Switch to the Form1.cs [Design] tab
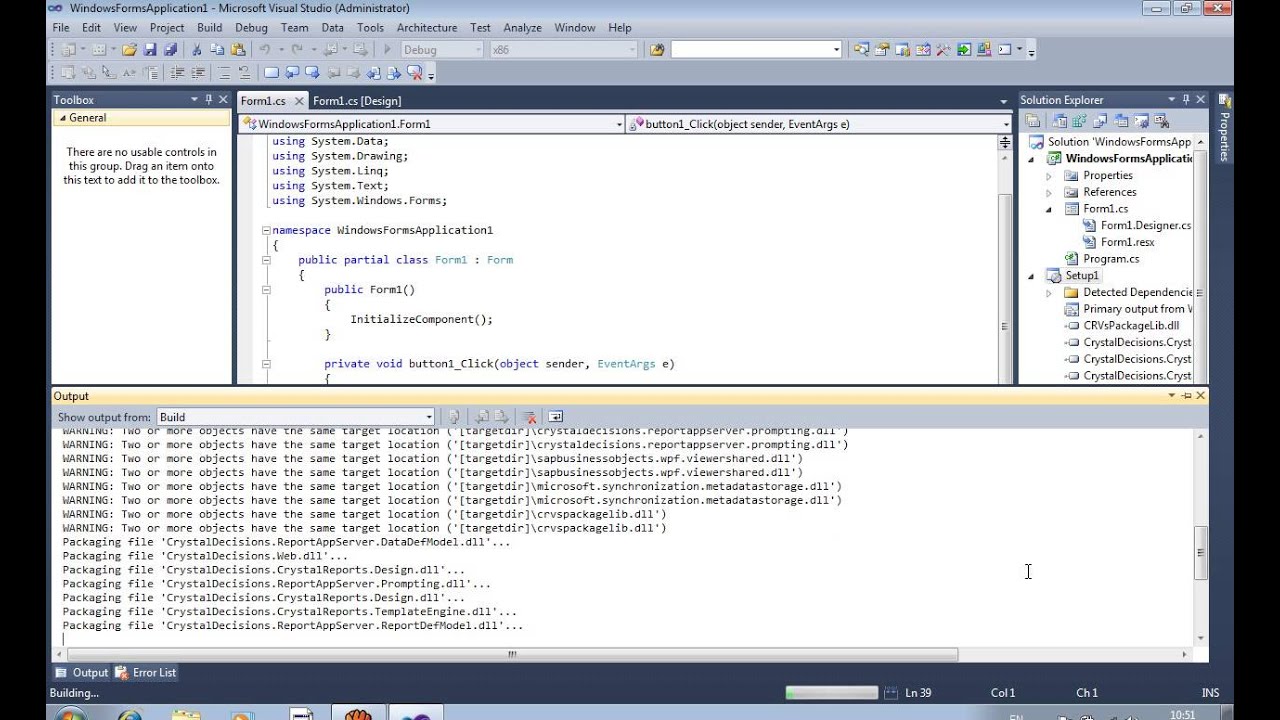This screenshot has width=1280, height=720. click(357, 101)
